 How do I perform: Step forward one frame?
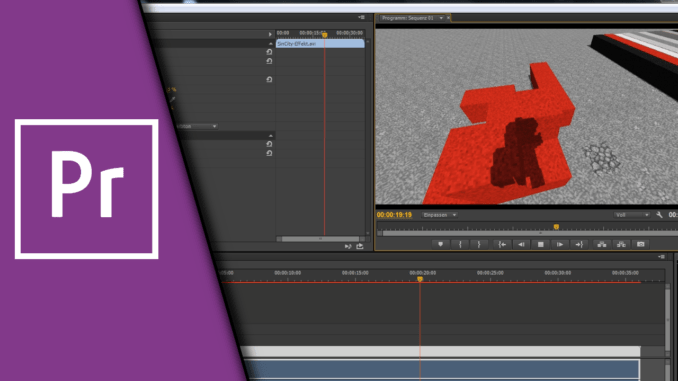560,244
